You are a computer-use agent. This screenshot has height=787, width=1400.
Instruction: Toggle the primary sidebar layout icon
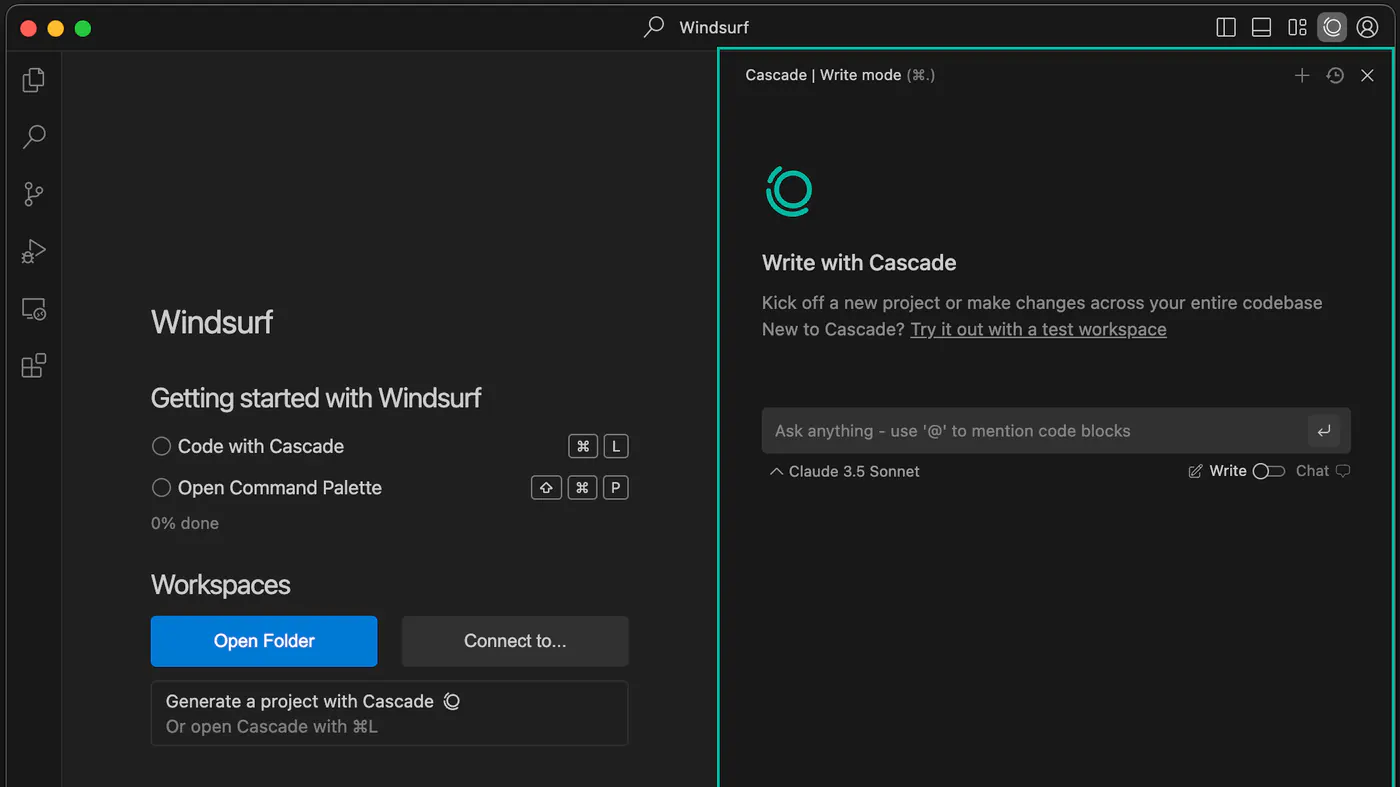(x=1226, y=28)
